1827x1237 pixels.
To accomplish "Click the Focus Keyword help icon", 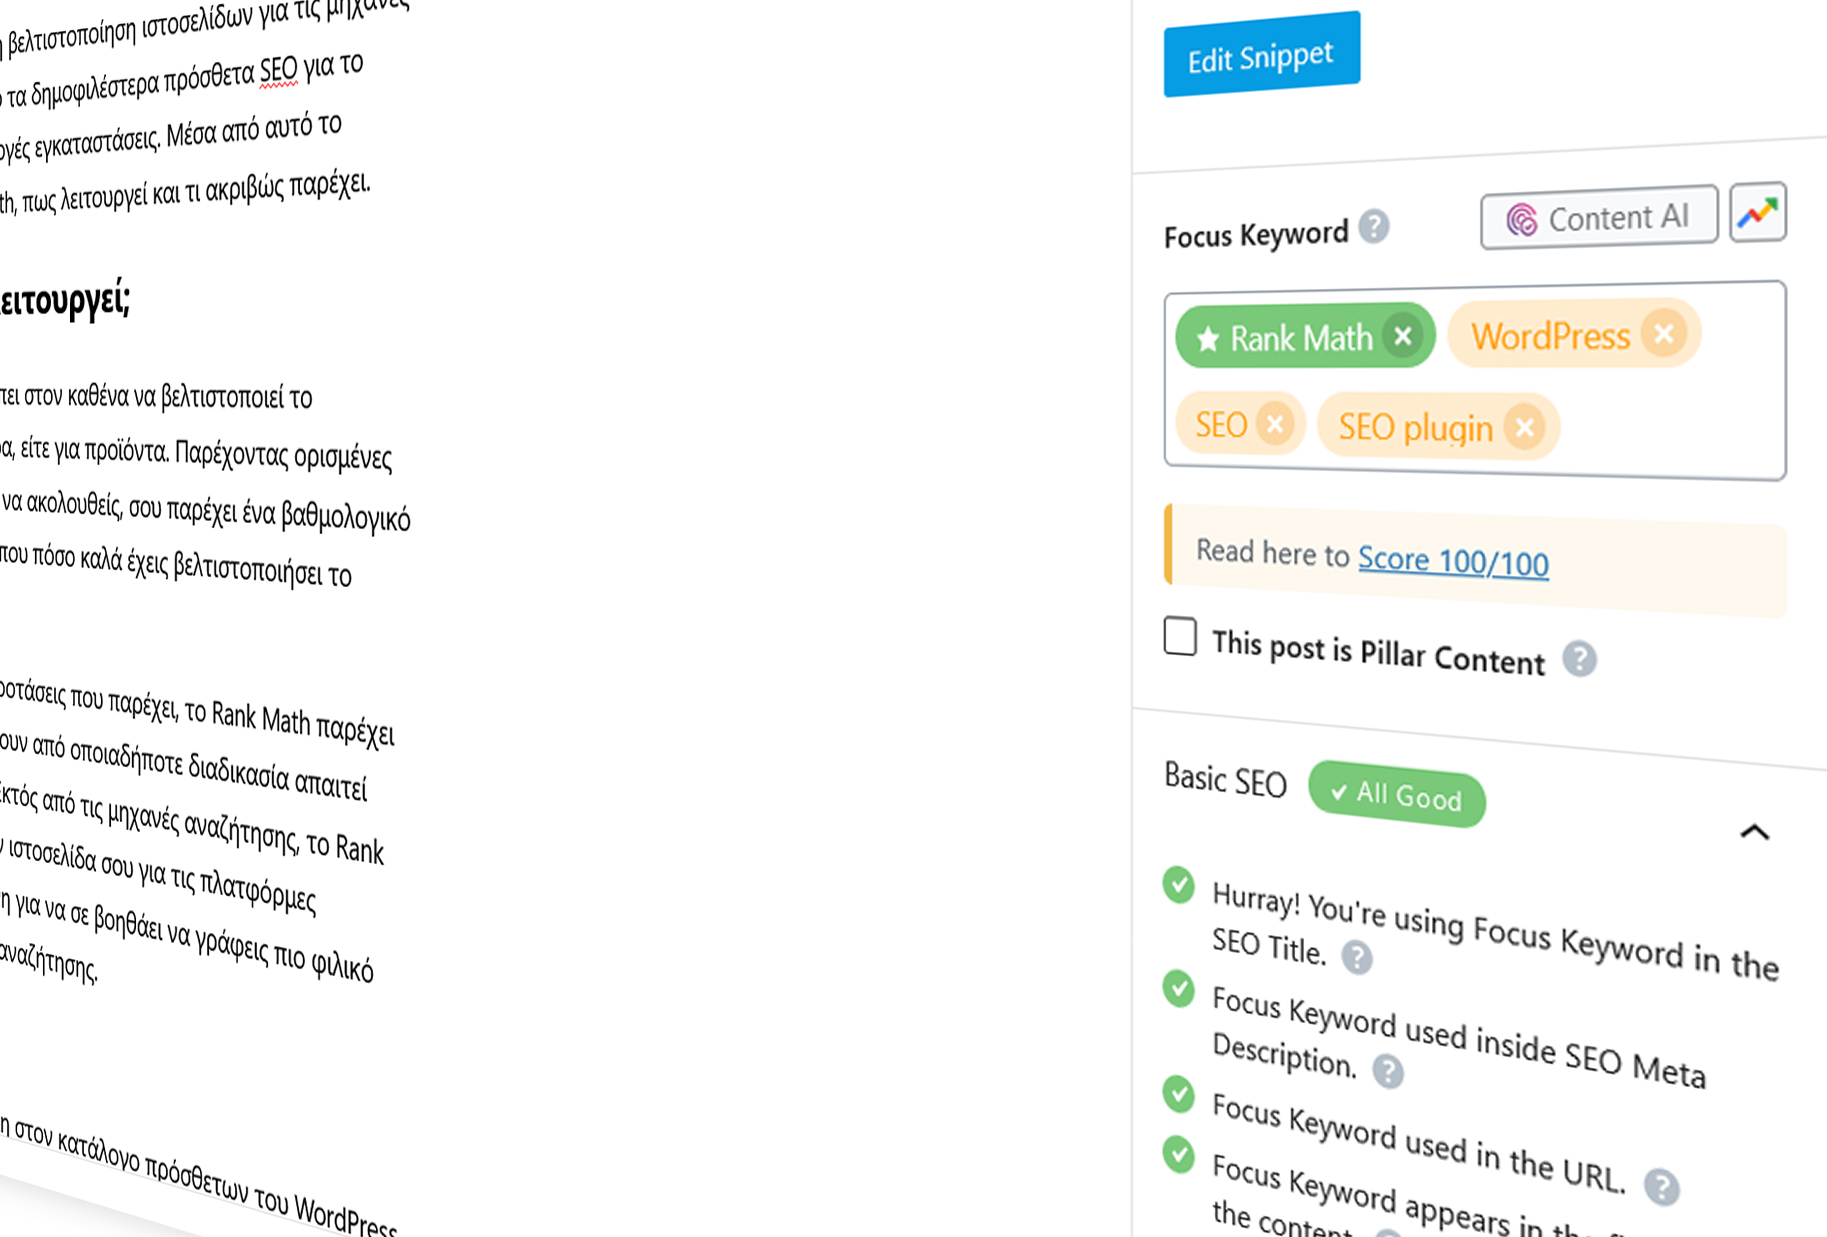I will coord(1374,227).
